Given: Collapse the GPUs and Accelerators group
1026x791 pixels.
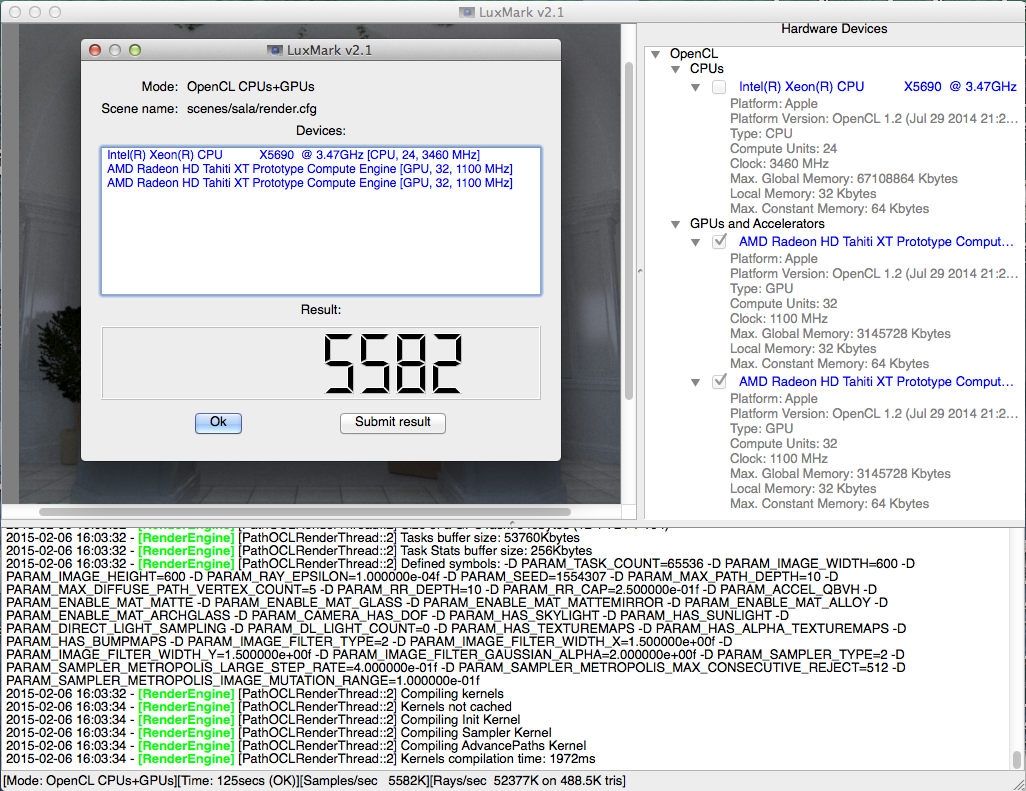Looking at the screenshot, I should 675,224.
